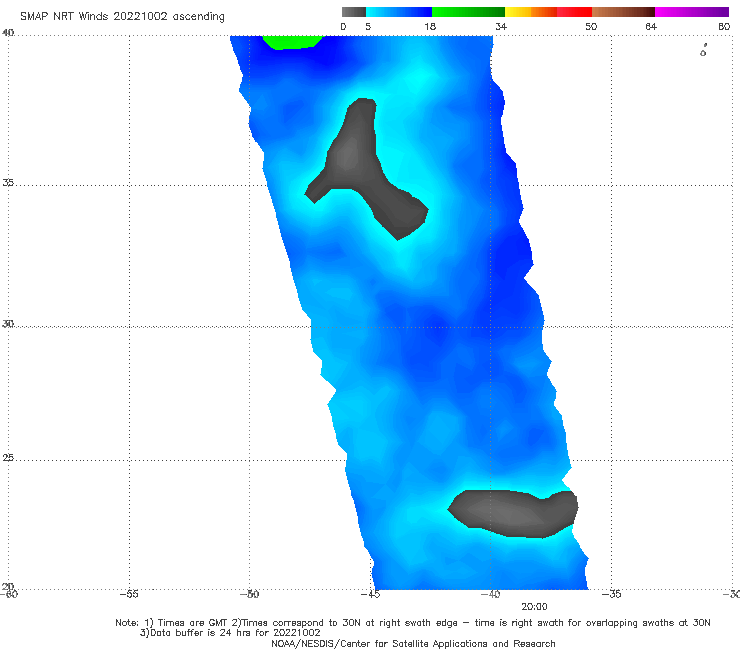The width and height of the screenshot is (740, 650).
Task: Click the longitude label '-55'
Action: tap(129, 594)
